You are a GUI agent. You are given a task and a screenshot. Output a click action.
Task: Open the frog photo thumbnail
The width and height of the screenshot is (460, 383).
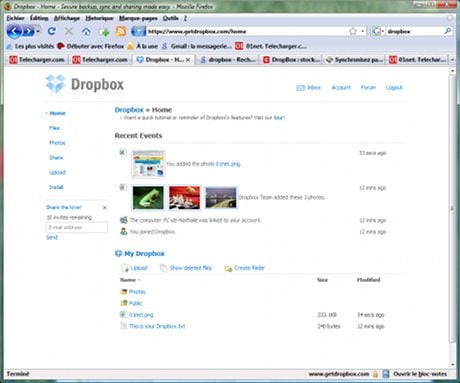pos(148,197)
